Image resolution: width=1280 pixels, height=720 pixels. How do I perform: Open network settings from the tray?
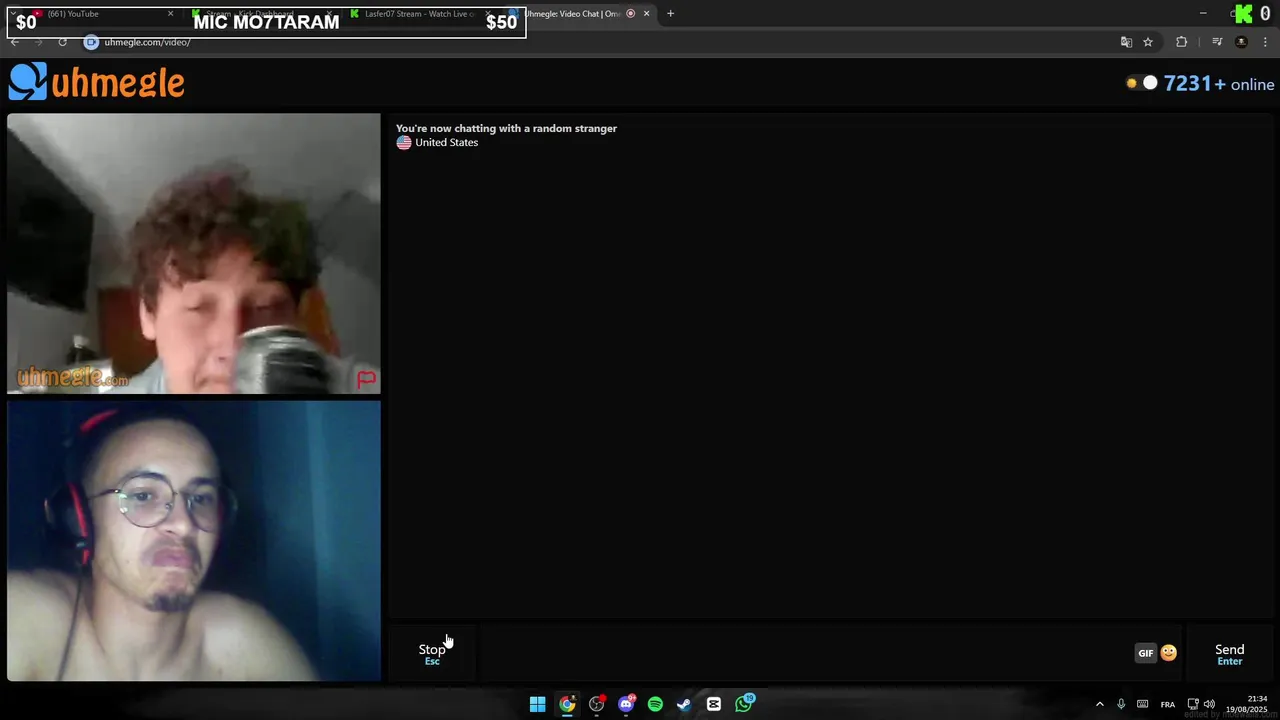pos(1193,704)
